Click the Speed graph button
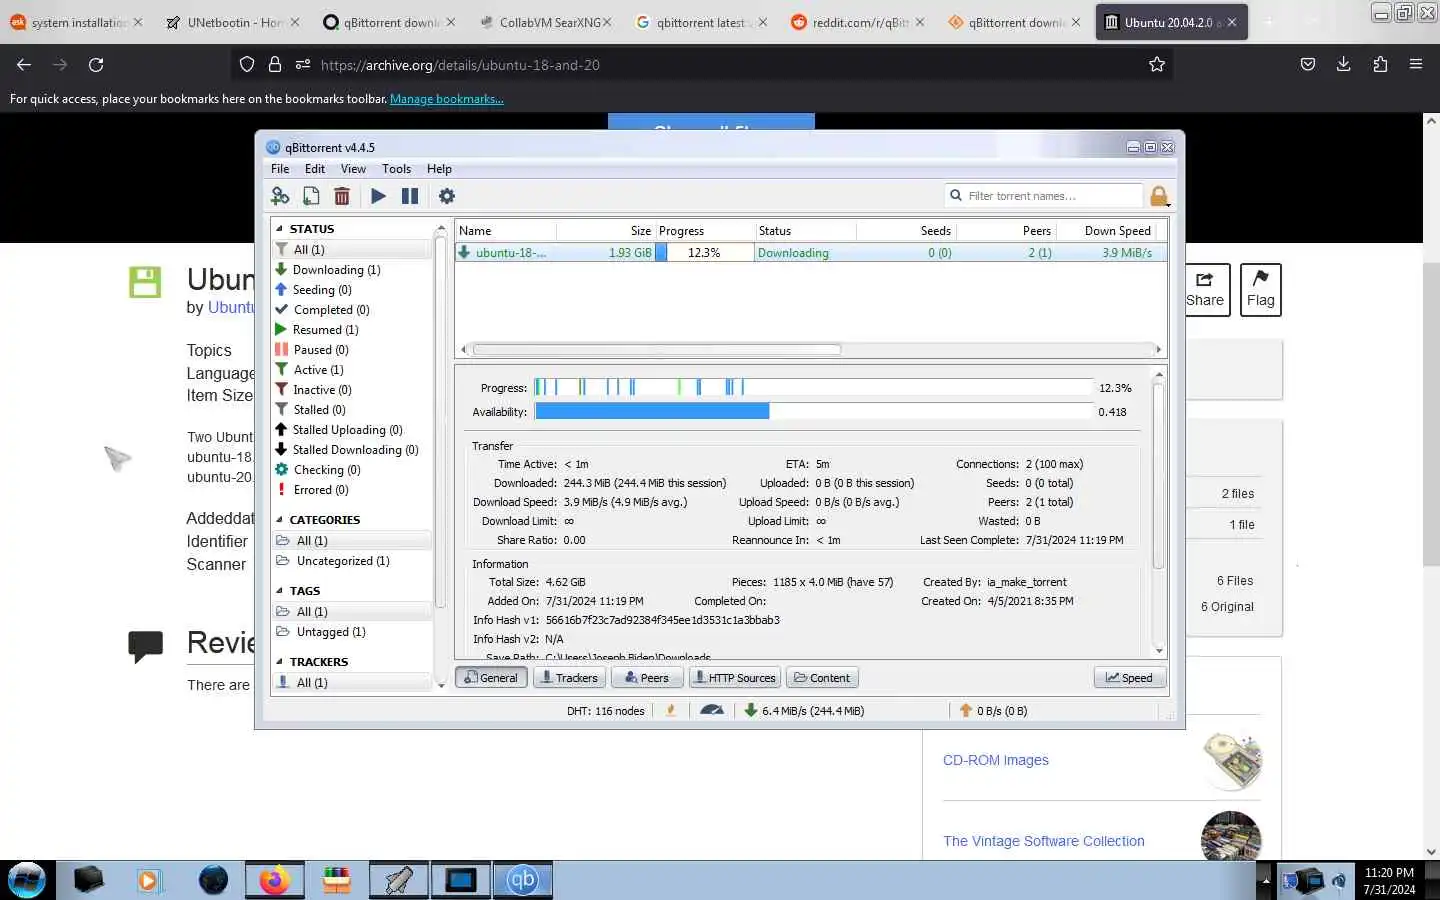Viewport: 1440px width, 900px height. point(1129,678)
